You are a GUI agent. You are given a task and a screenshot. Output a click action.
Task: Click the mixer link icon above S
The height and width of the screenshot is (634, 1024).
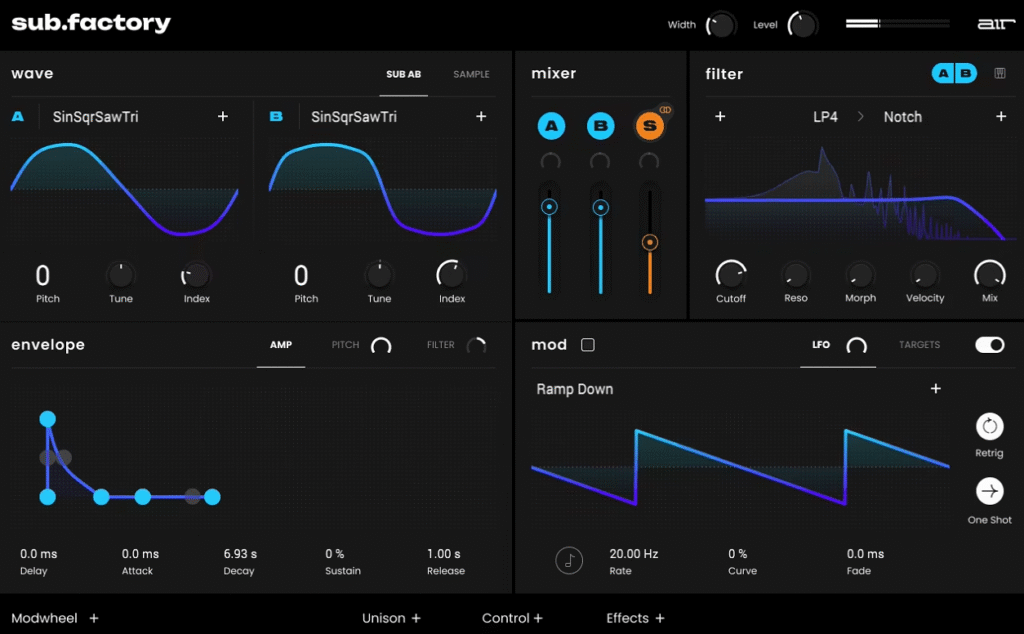[x=666, y=110]
